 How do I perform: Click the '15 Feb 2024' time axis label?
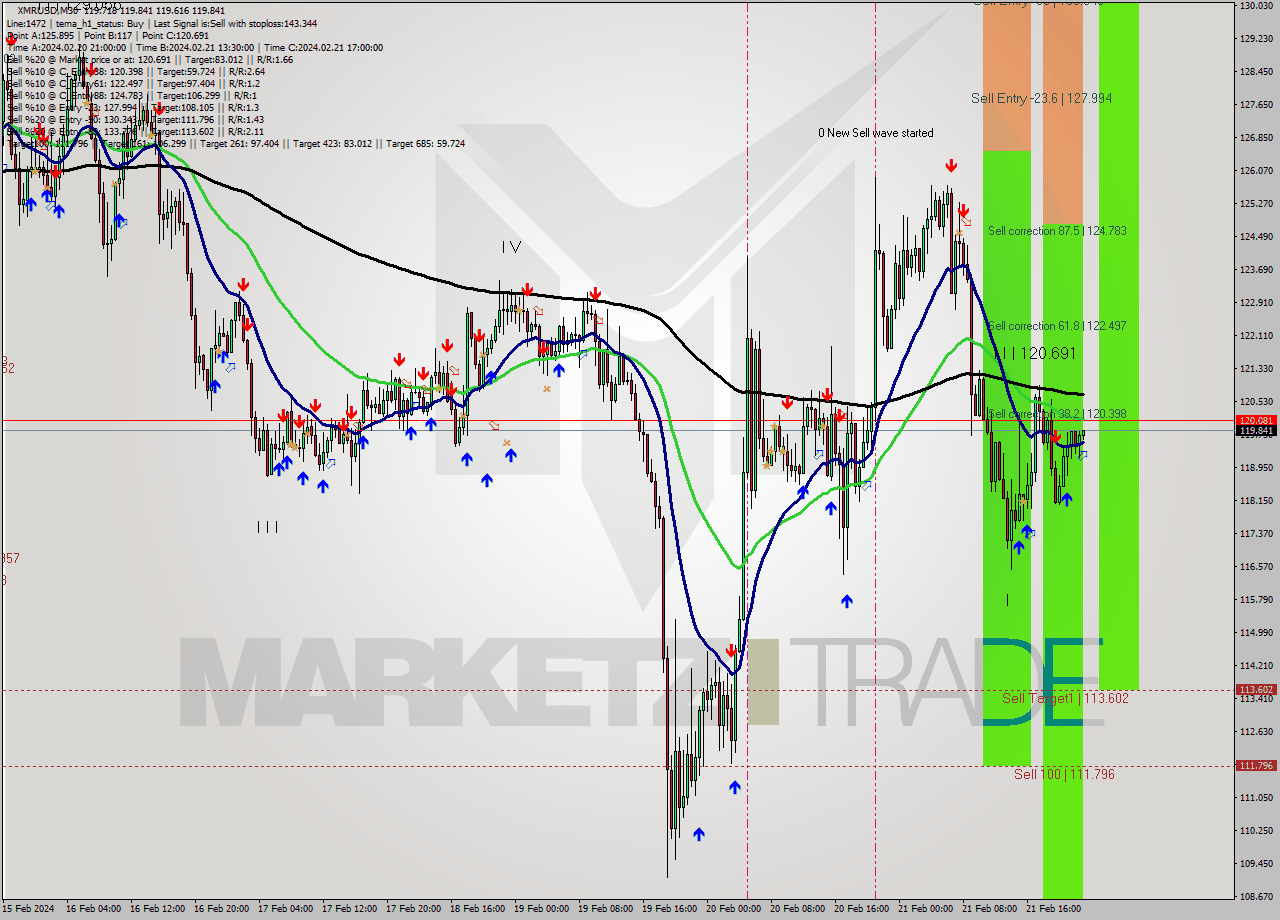28,909
